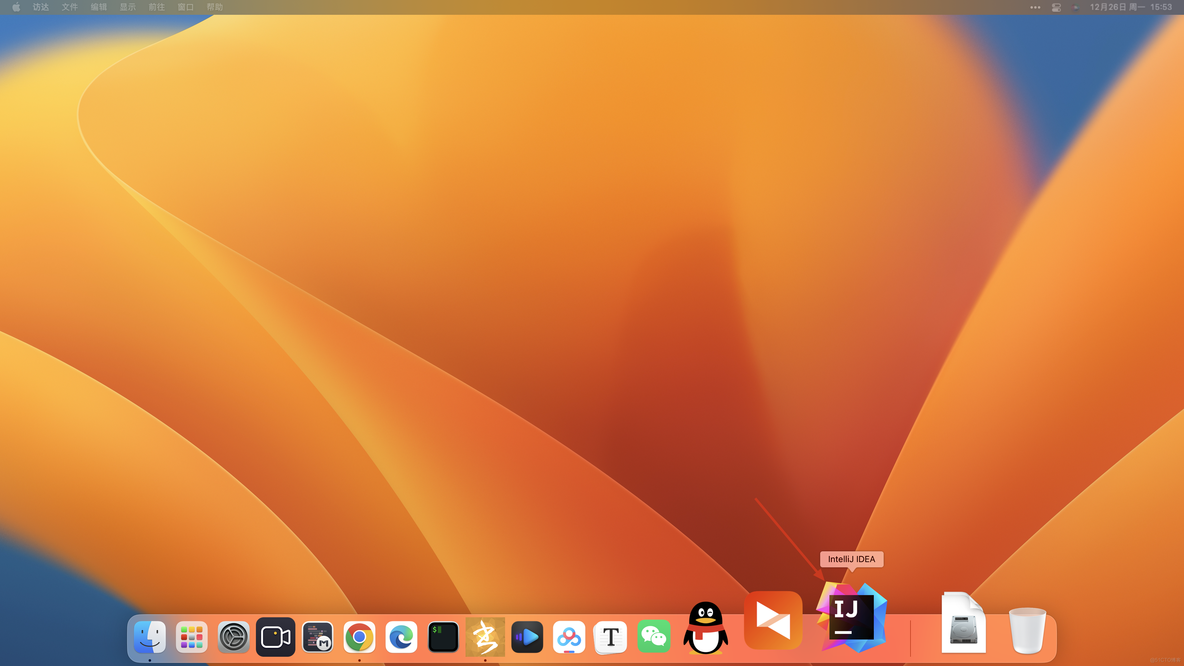Show hidden menu bar items (three dots)
The height and width of the screenshot is (666, 1184).
tap(1035, 7)
